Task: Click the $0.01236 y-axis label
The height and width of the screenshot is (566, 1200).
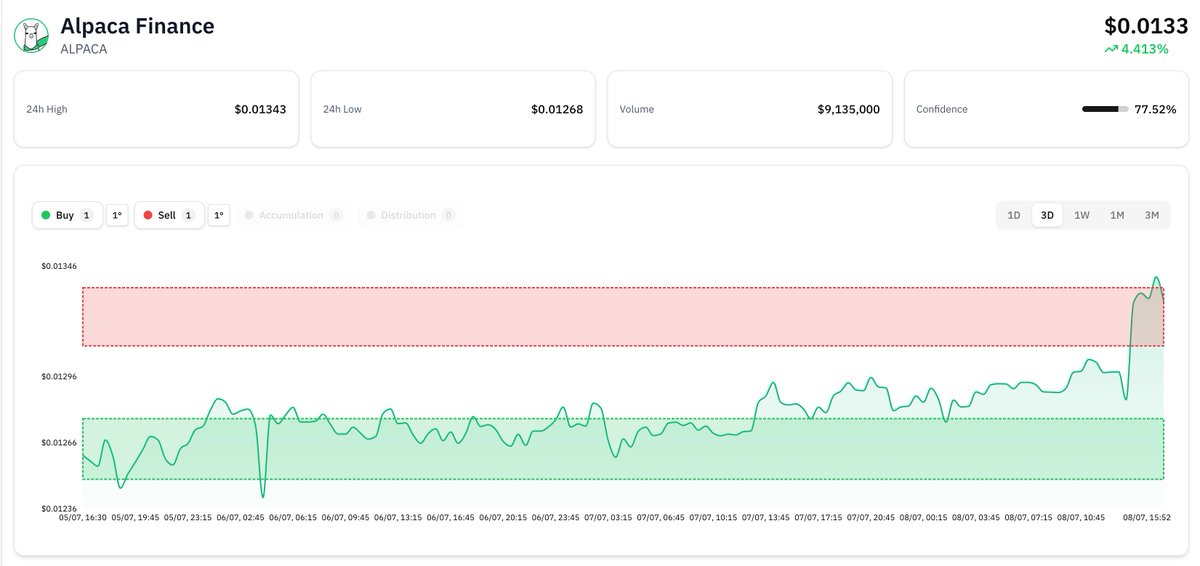Action: click(x=59, y=508)
